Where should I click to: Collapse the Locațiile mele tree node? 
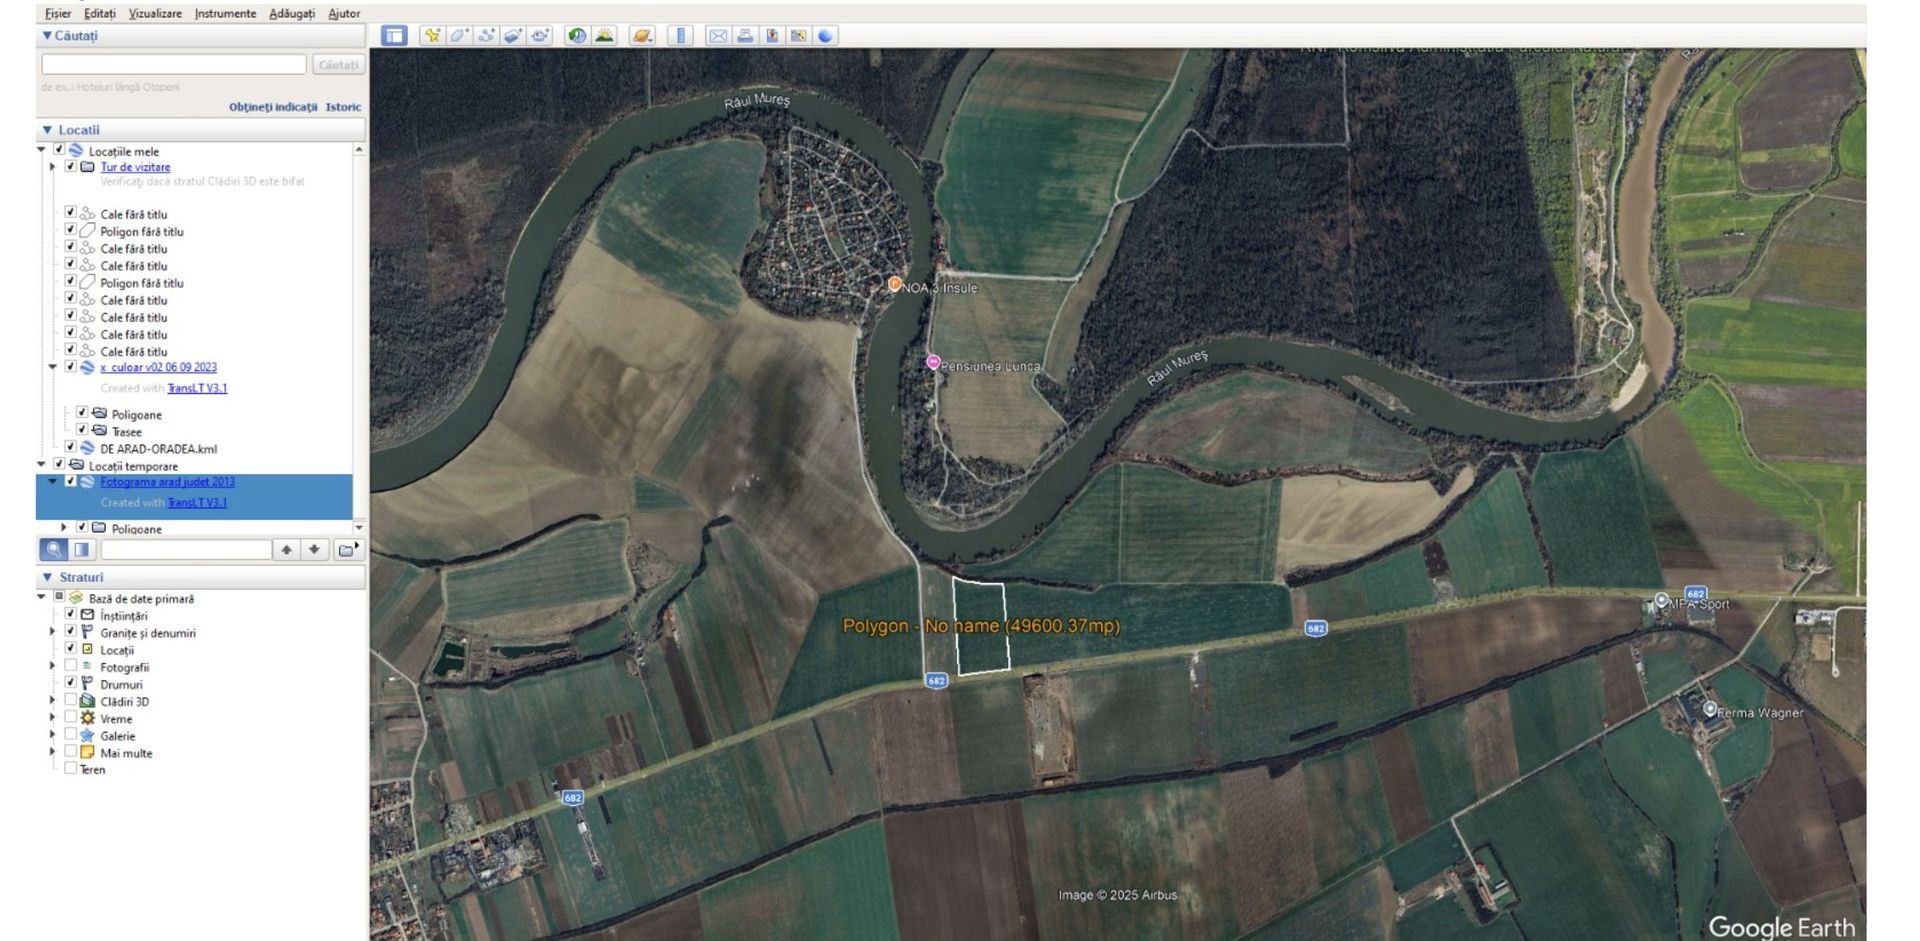coord(42,150)
